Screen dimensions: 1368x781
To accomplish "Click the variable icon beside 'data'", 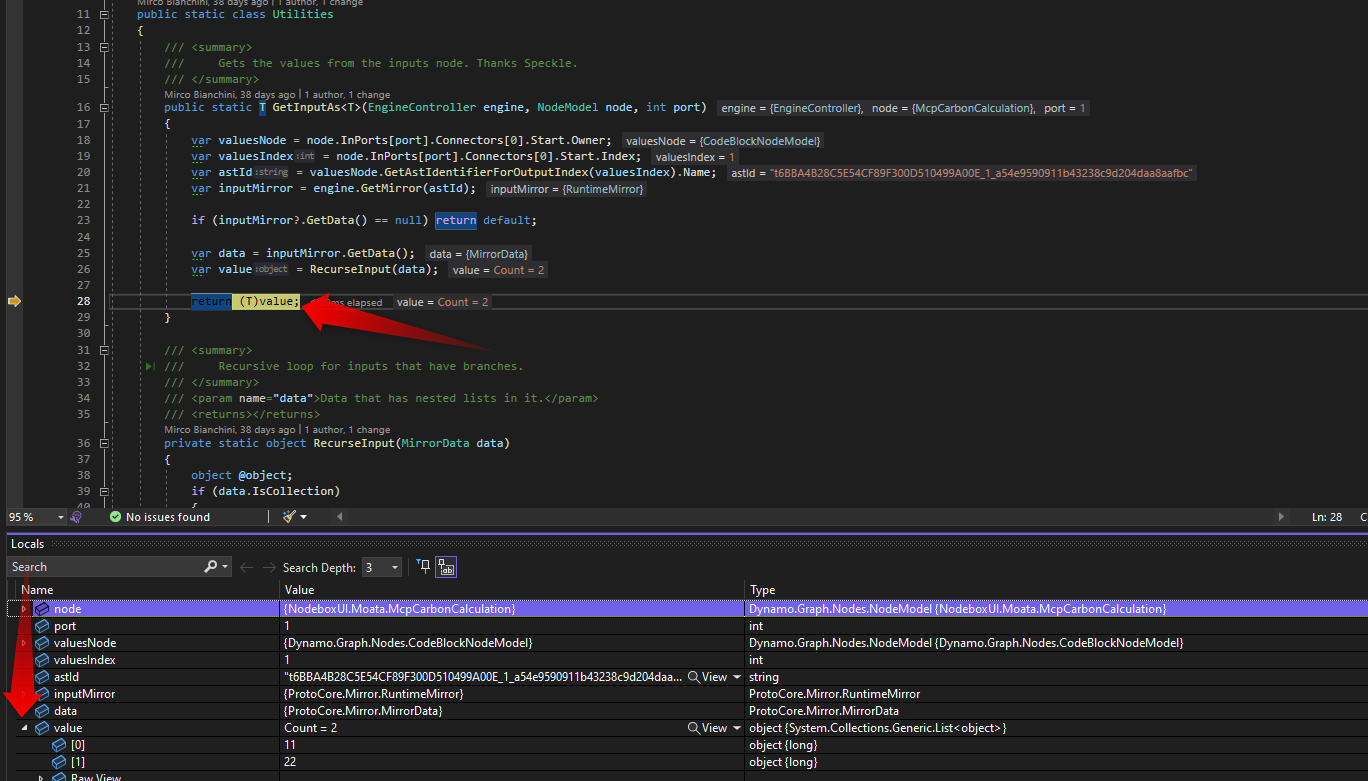I will (42, 711).
